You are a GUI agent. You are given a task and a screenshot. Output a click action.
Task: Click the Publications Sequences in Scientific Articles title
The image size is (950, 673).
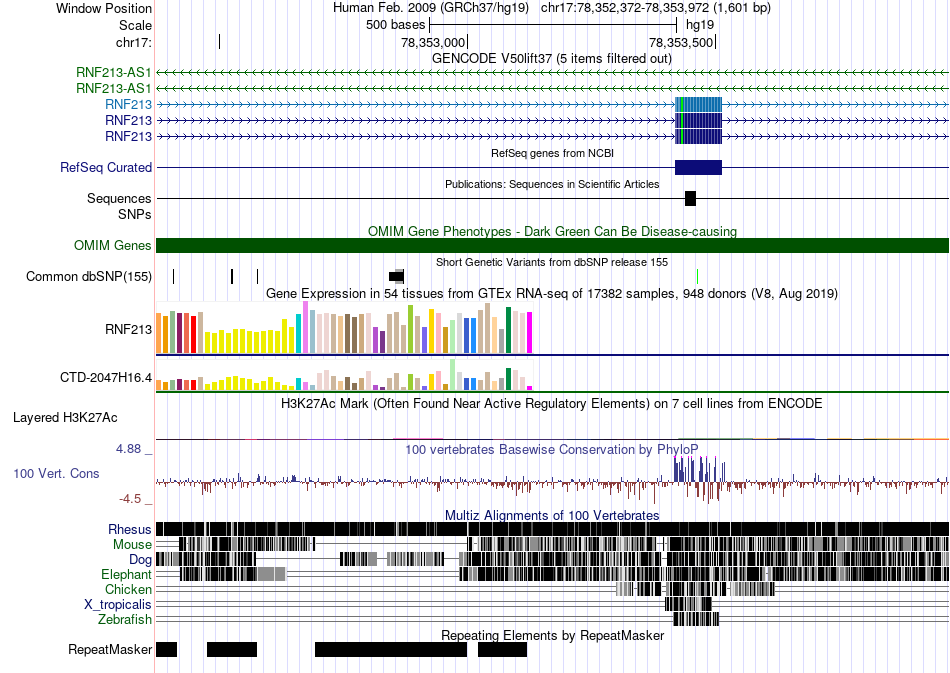[x=552, y=184]
